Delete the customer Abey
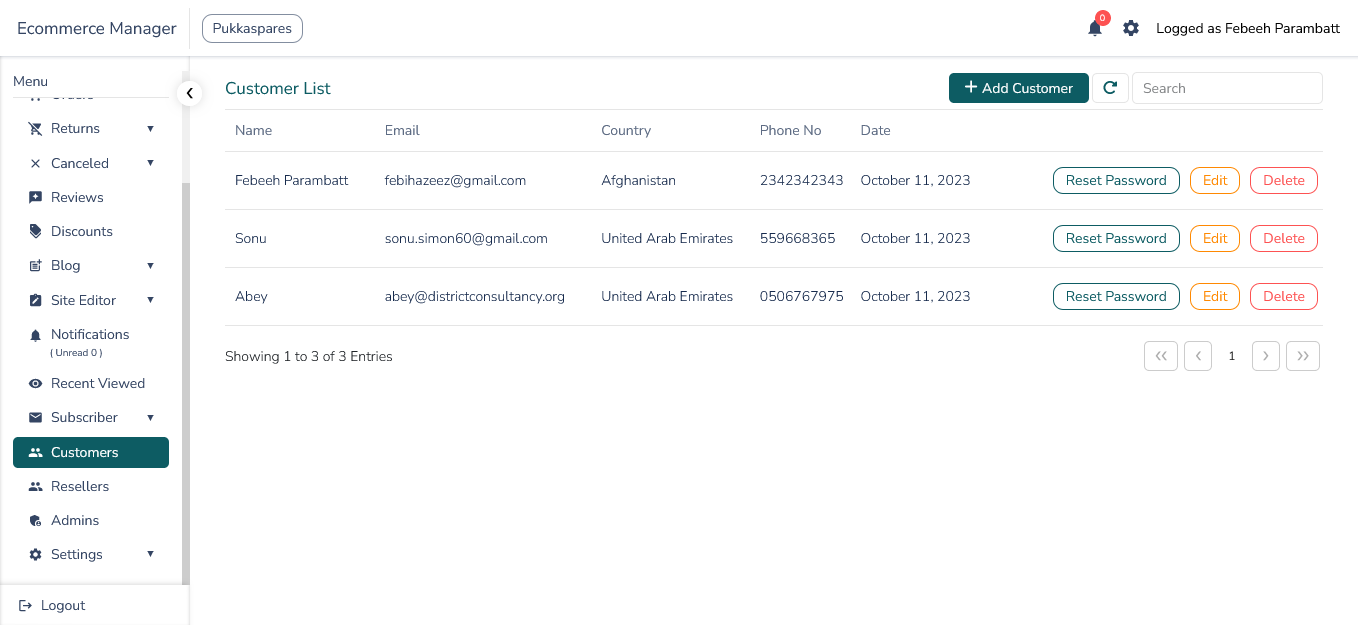The image size is (1358, 625). pos(1283,296)
